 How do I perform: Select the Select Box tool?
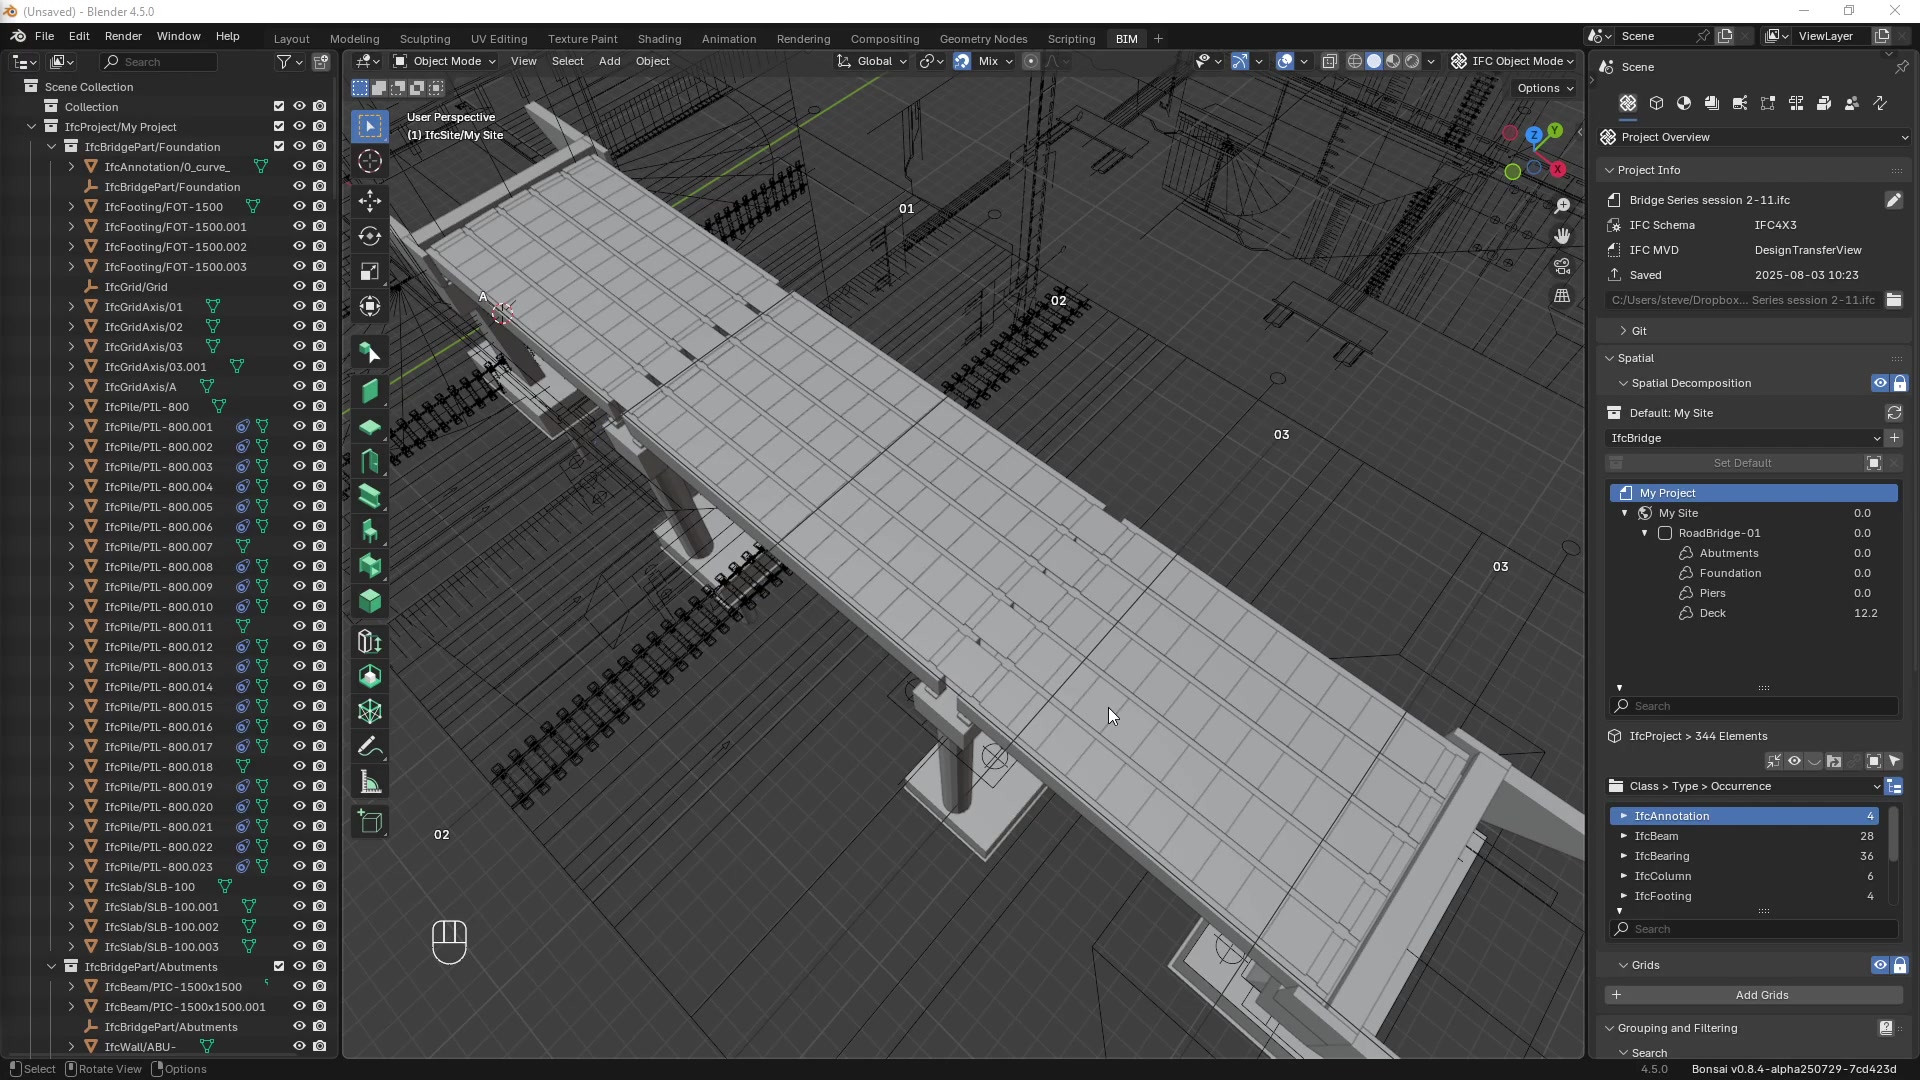370,126
